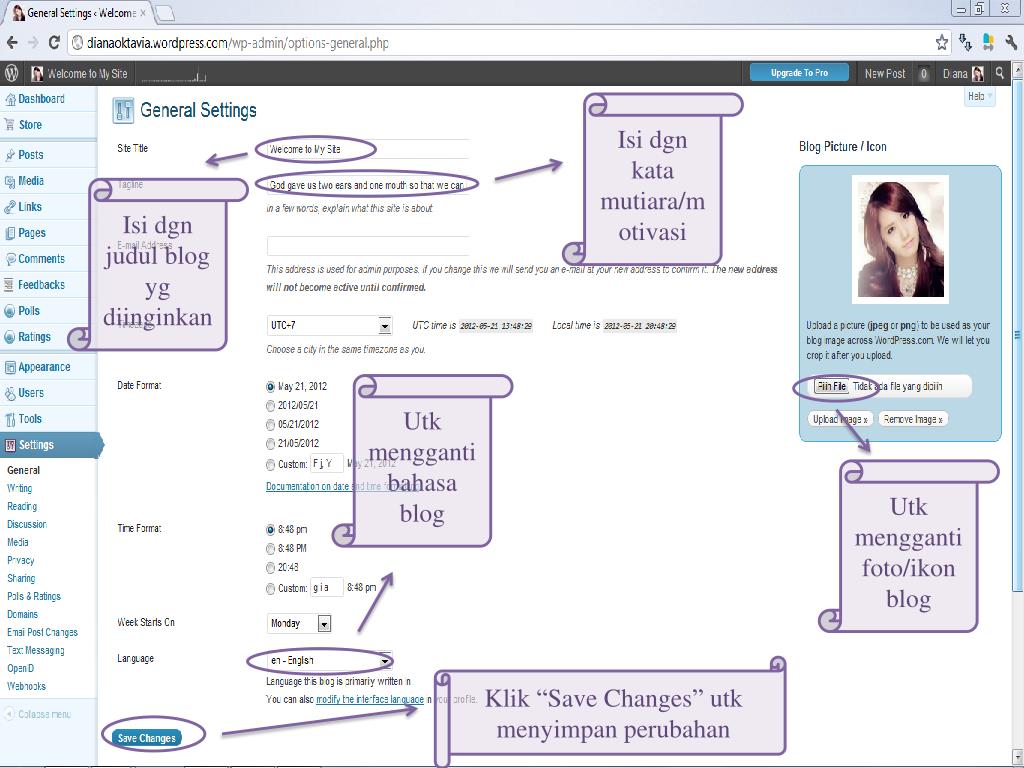Click the browser back arrow
Viewport: 1024px width, 768px height.
tap(12, 43)
